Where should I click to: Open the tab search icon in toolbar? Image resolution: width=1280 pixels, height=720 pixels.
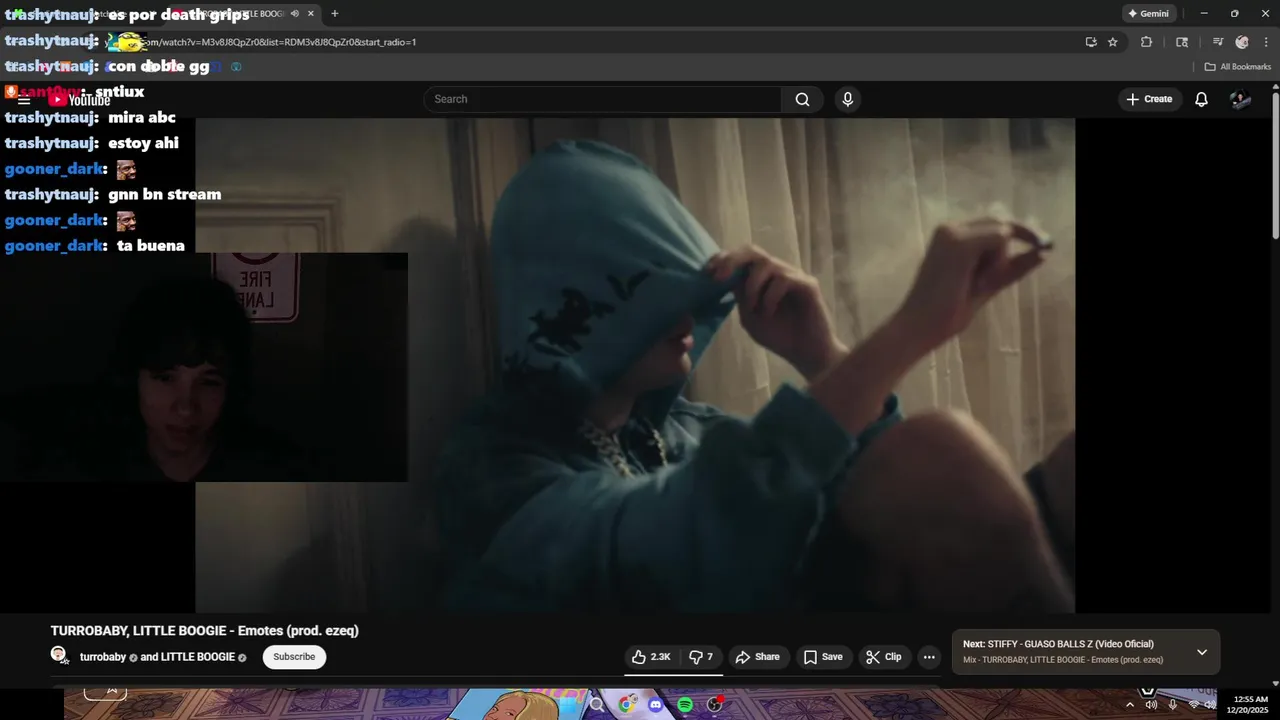coord(1182,42)
